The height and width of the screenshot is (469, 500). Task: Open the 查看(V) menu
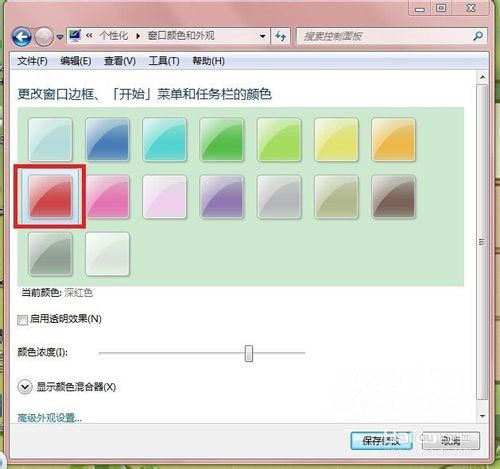(x=120, y=61)
